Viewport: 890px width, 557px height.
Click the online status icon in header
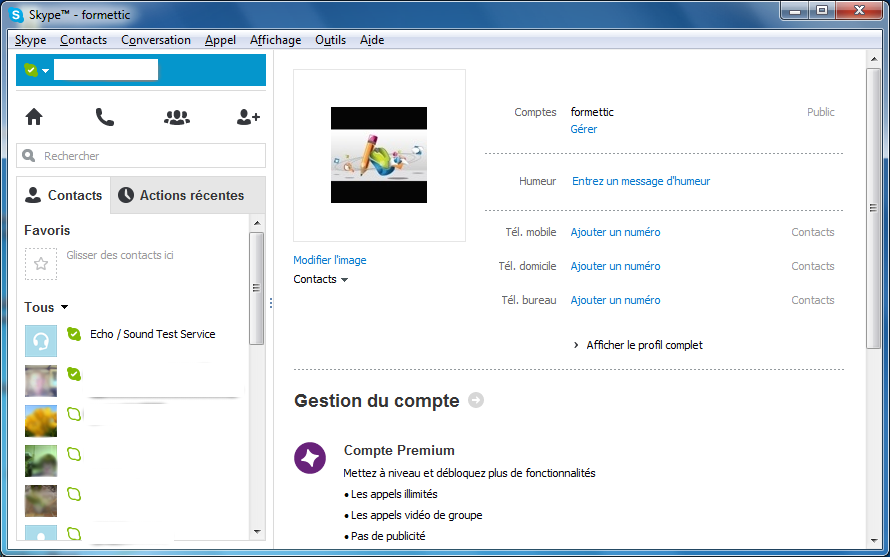pos(31,70)
